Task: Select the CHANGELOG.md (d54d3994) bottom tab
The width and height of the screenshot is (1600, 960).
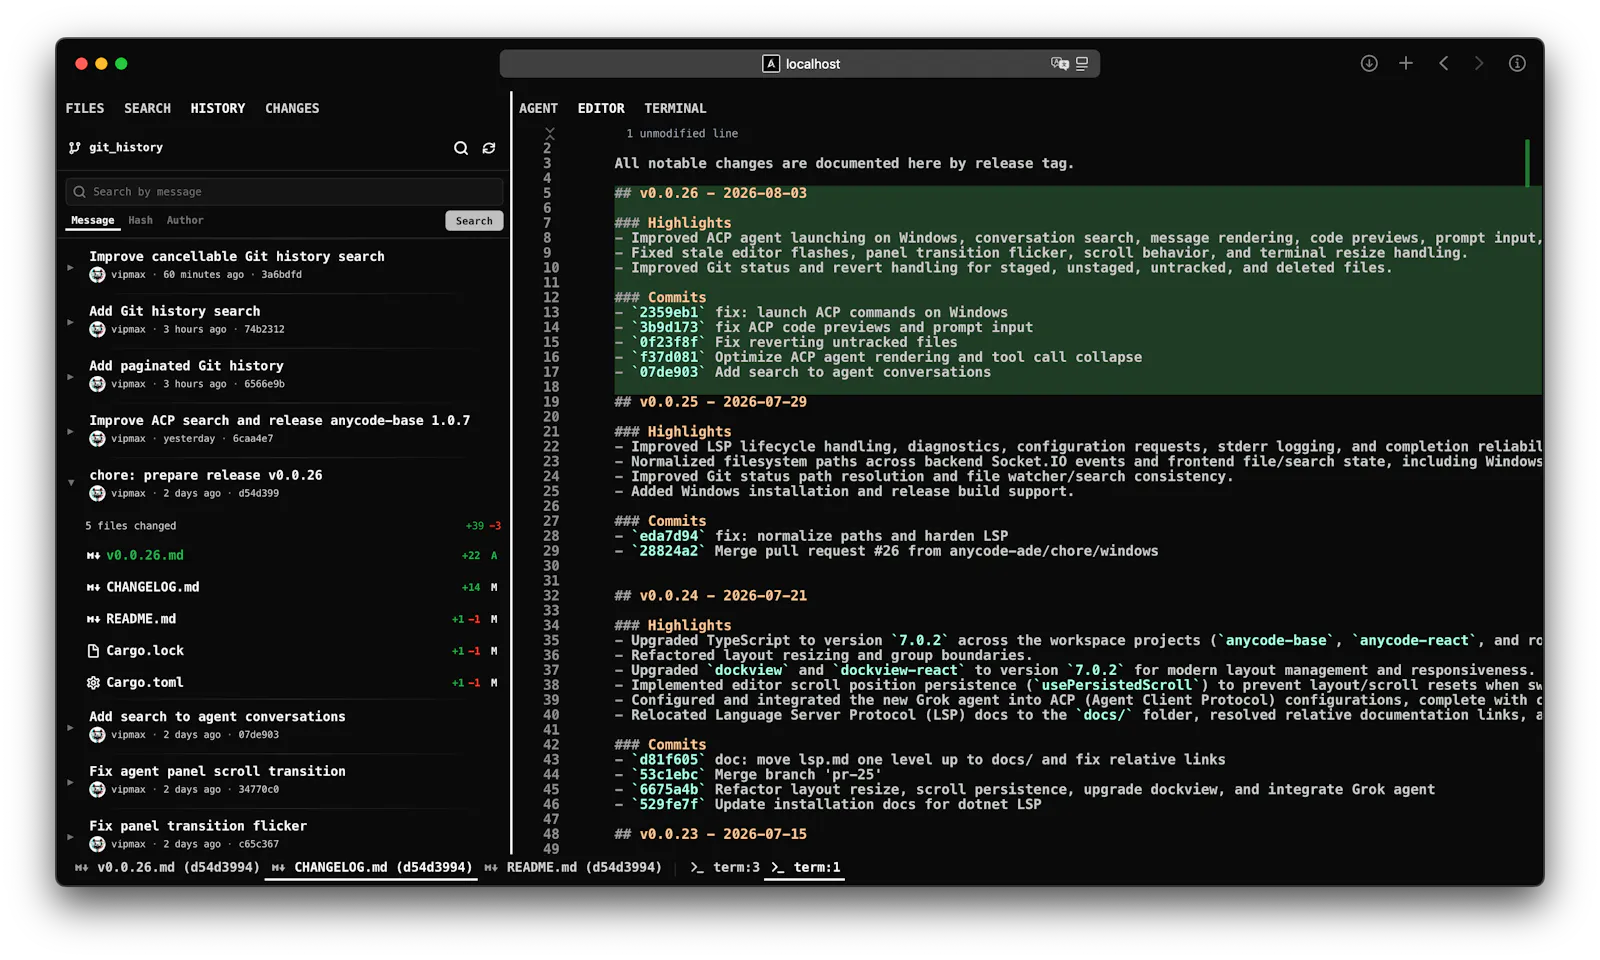Action: click(x=372, y=868)
